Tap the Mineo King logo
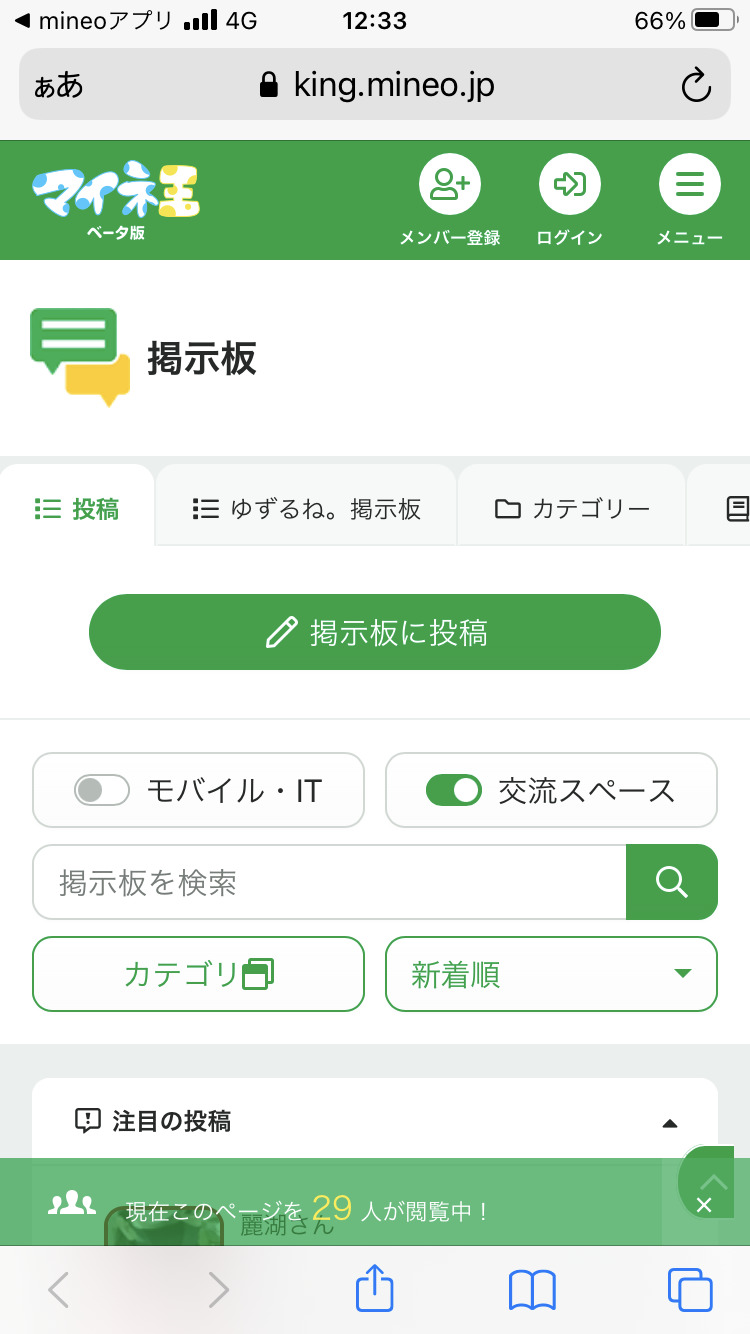Viewport: 750px width, 1334px height. tap(116, 196)
